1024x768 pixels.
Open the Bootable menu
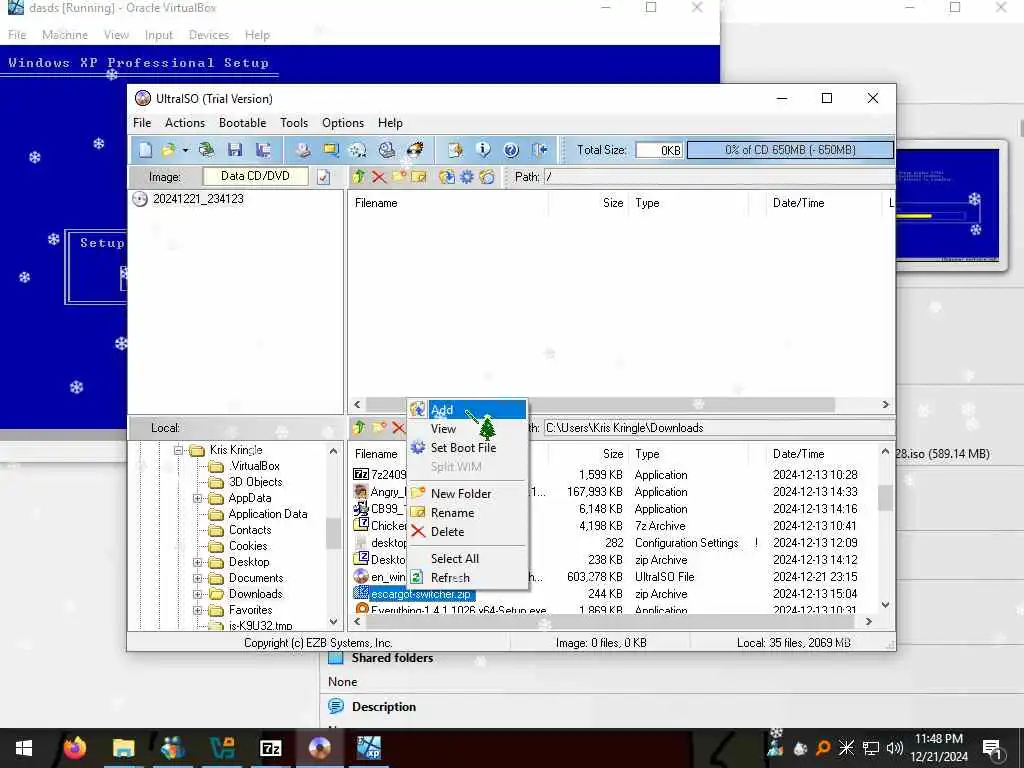point(242,123)
